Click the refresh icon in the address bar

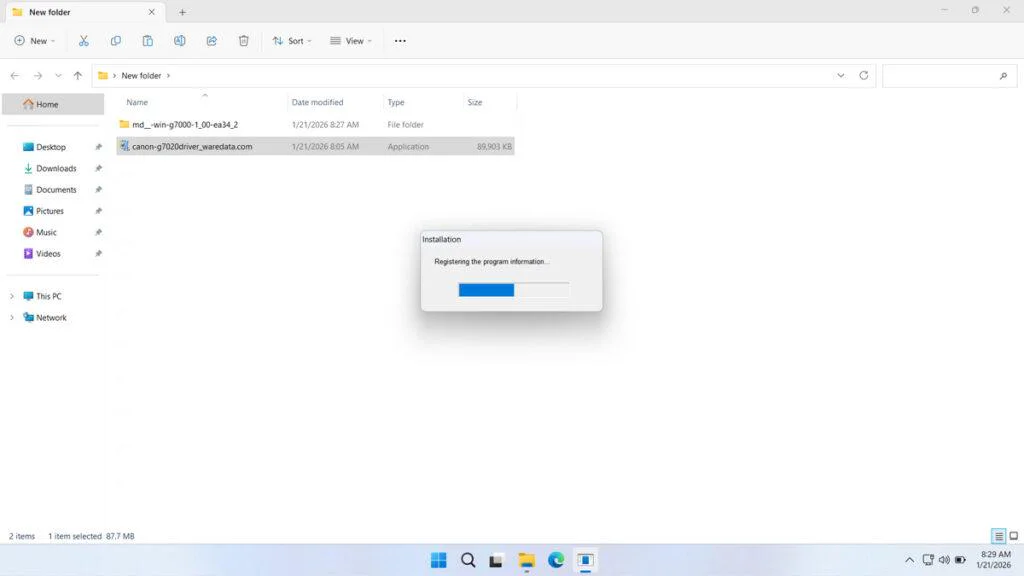[866, 75]
